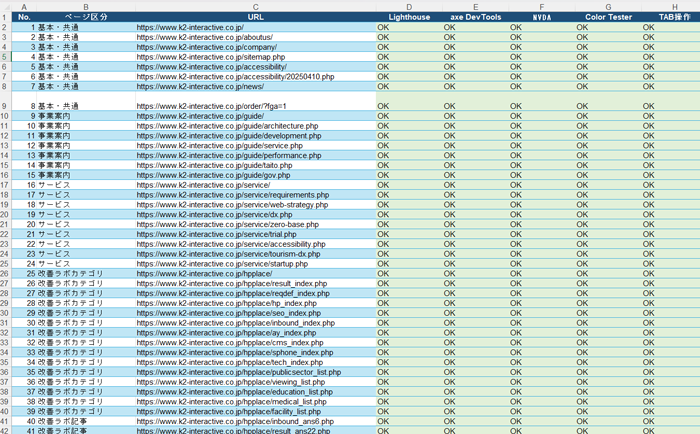
Task: Click the Lighthouse header cell
Action: pyautogui.click(x=409, y=17)
